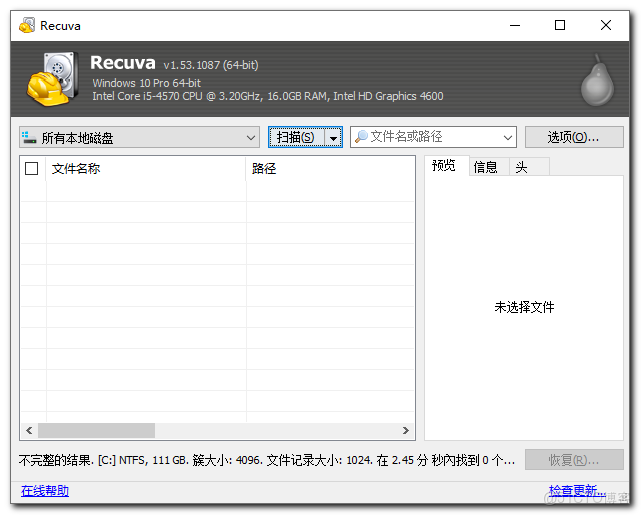Click the magnifier icon in filename filter box
The width and height of the screenshot is (641, 515).
(x=361, y=137)
